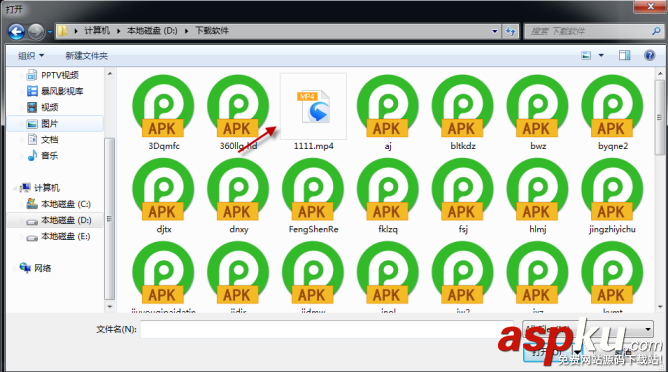Open the help question mark button
The height and width of the screenshot is (372, 668).
(x=649, y=55)
